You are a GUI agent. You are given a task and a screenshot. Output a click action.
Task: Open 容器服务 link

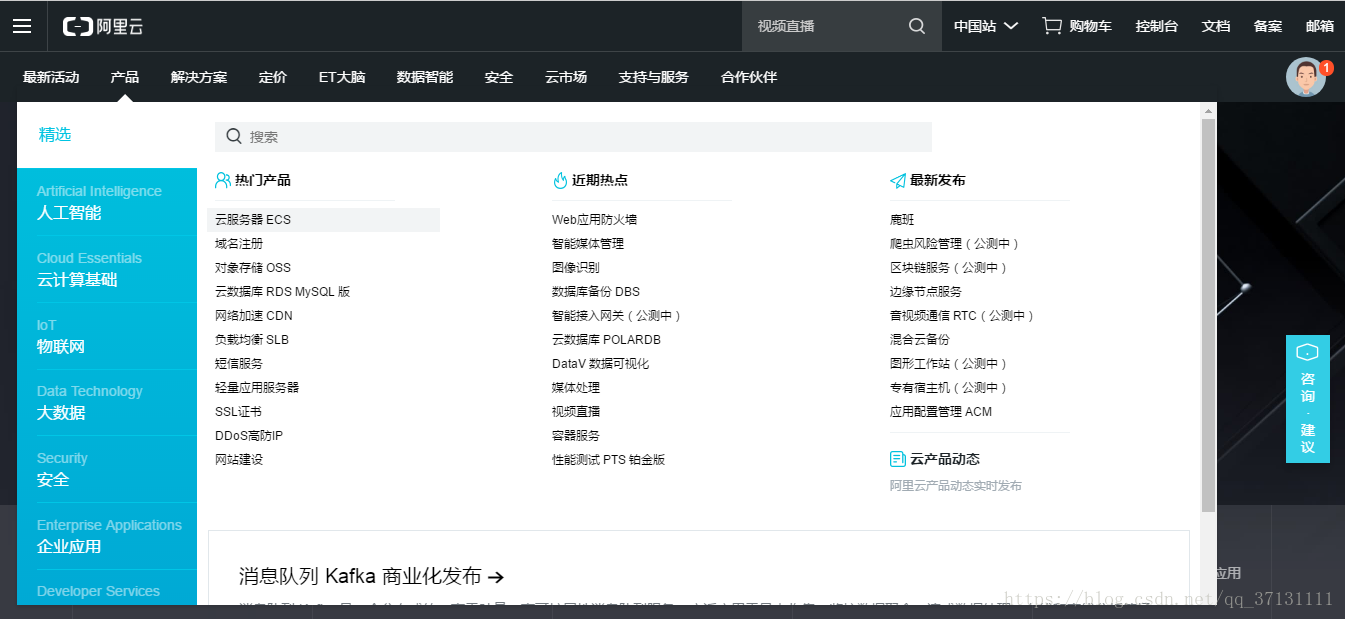[576, 436]
